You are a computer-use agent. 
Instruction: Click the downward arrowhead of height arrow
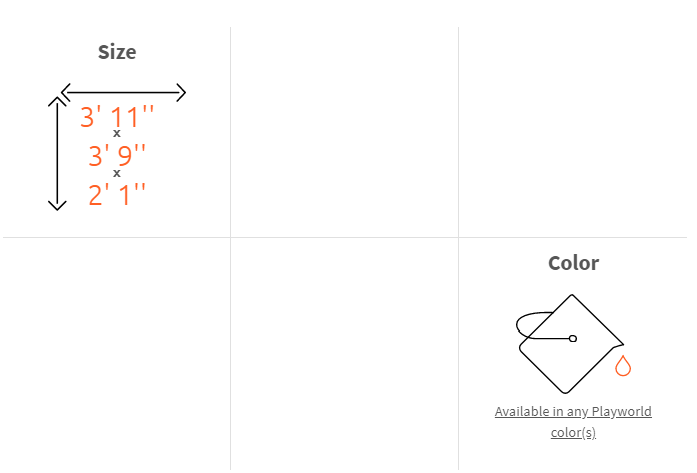(57, 205)
